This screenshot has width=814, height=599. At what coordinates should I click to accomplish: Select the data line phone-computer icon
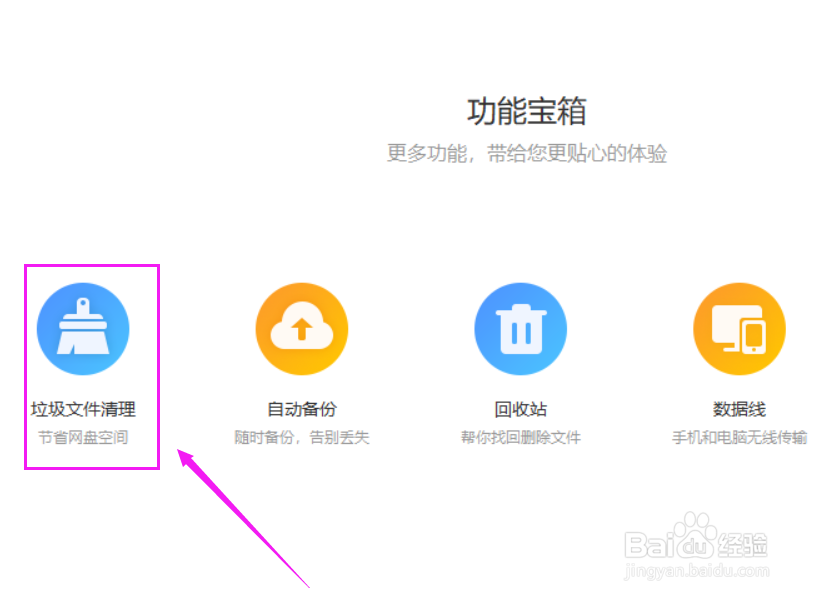point(738,326)
